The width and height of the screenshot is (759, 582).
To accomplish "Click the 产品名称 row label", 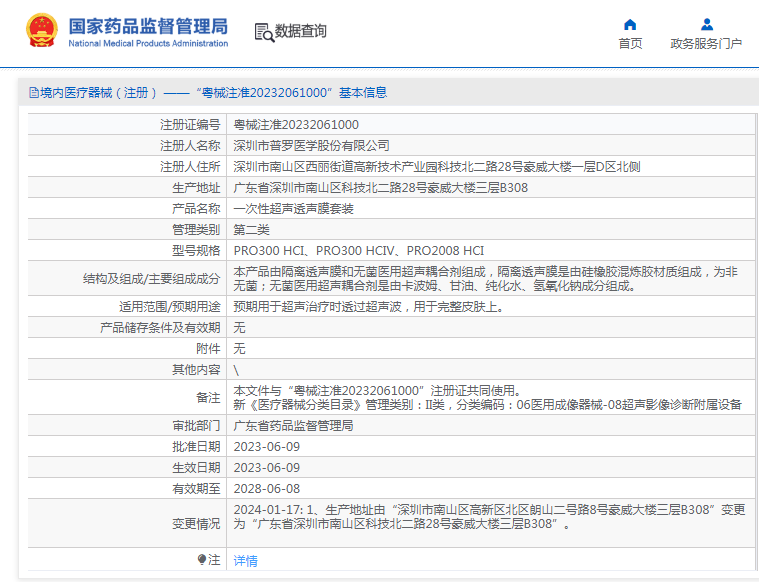I will click(196, 209).
